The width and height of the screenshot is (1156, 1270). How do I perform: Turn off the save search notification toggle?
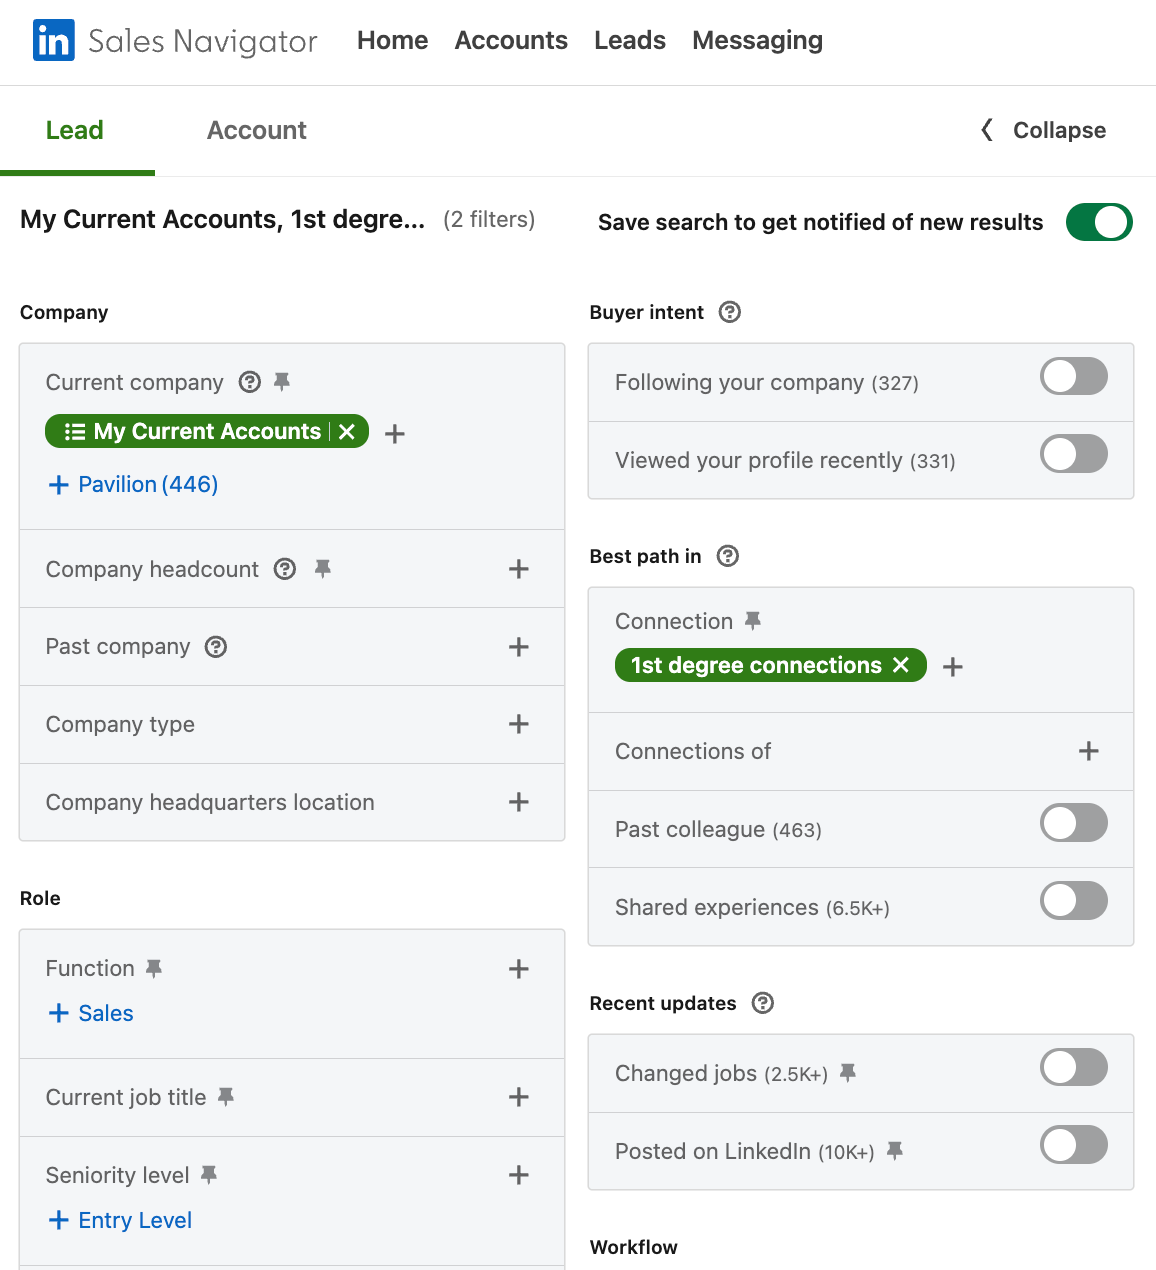coord(1099,222)
